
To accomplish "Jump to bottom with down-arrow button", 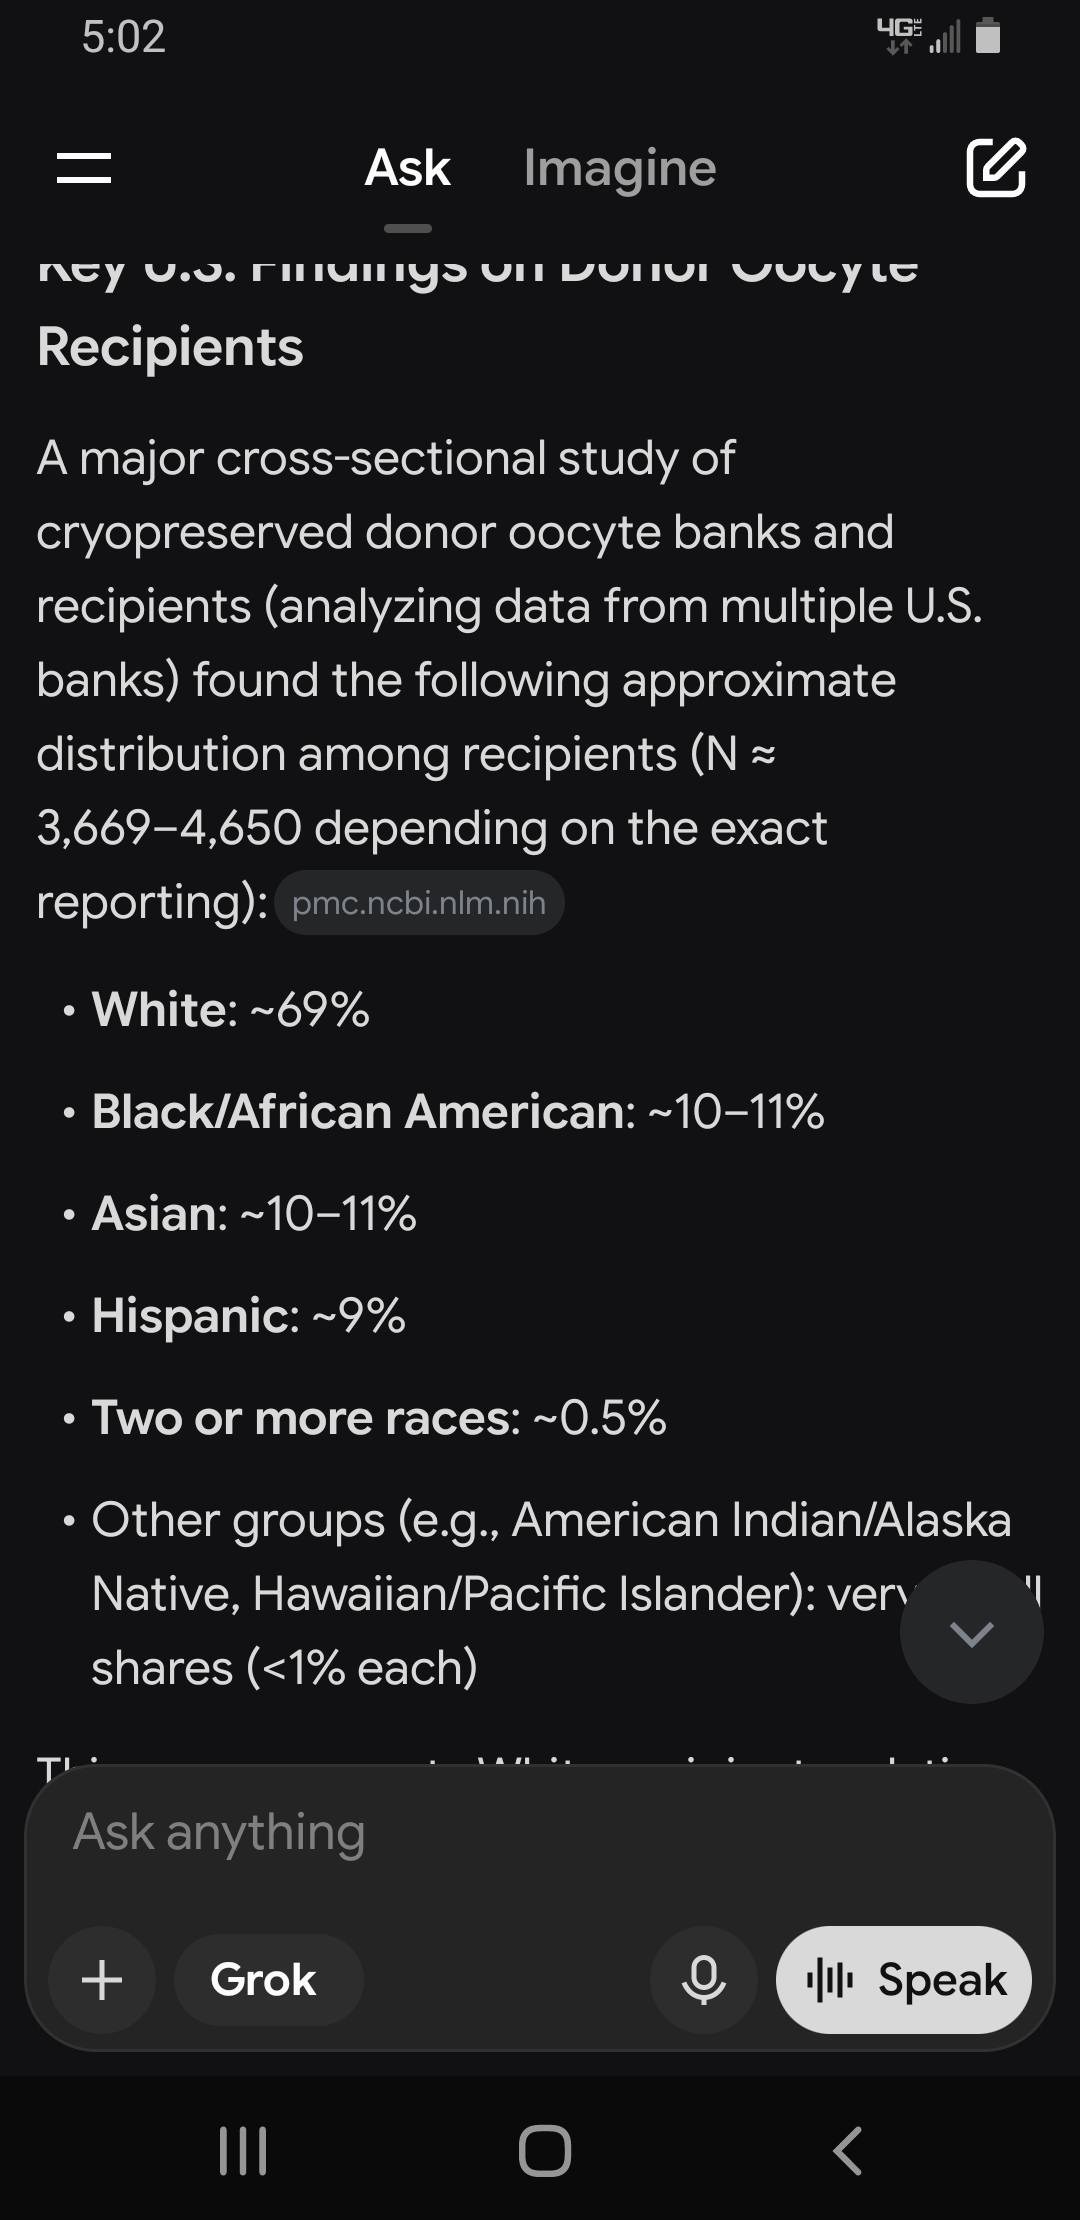I will (971, 1632).
